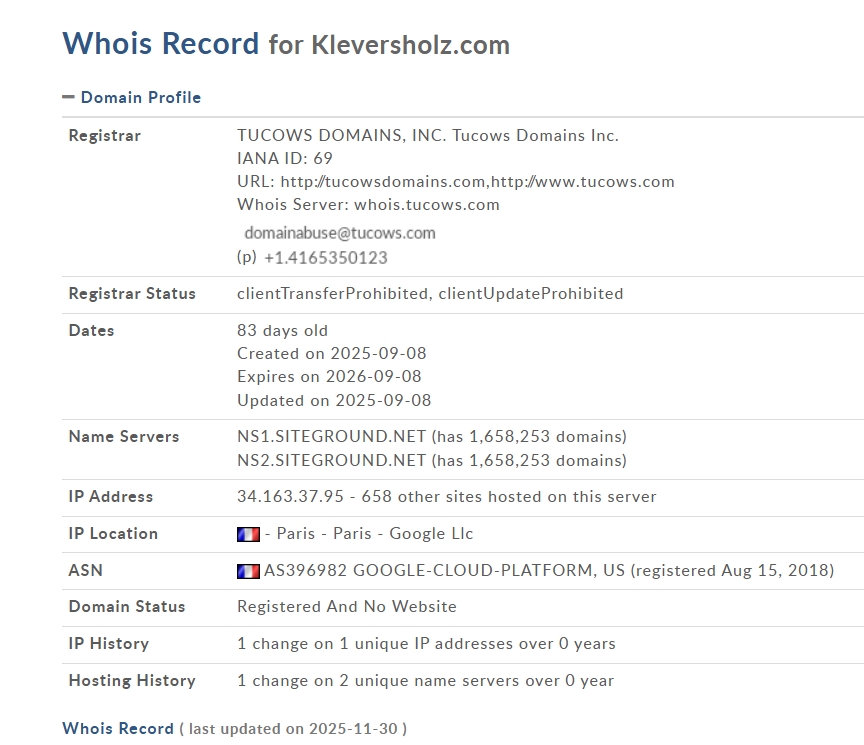Collapse the Domain Profile section
864x745 pixels.
pos(140,97)
